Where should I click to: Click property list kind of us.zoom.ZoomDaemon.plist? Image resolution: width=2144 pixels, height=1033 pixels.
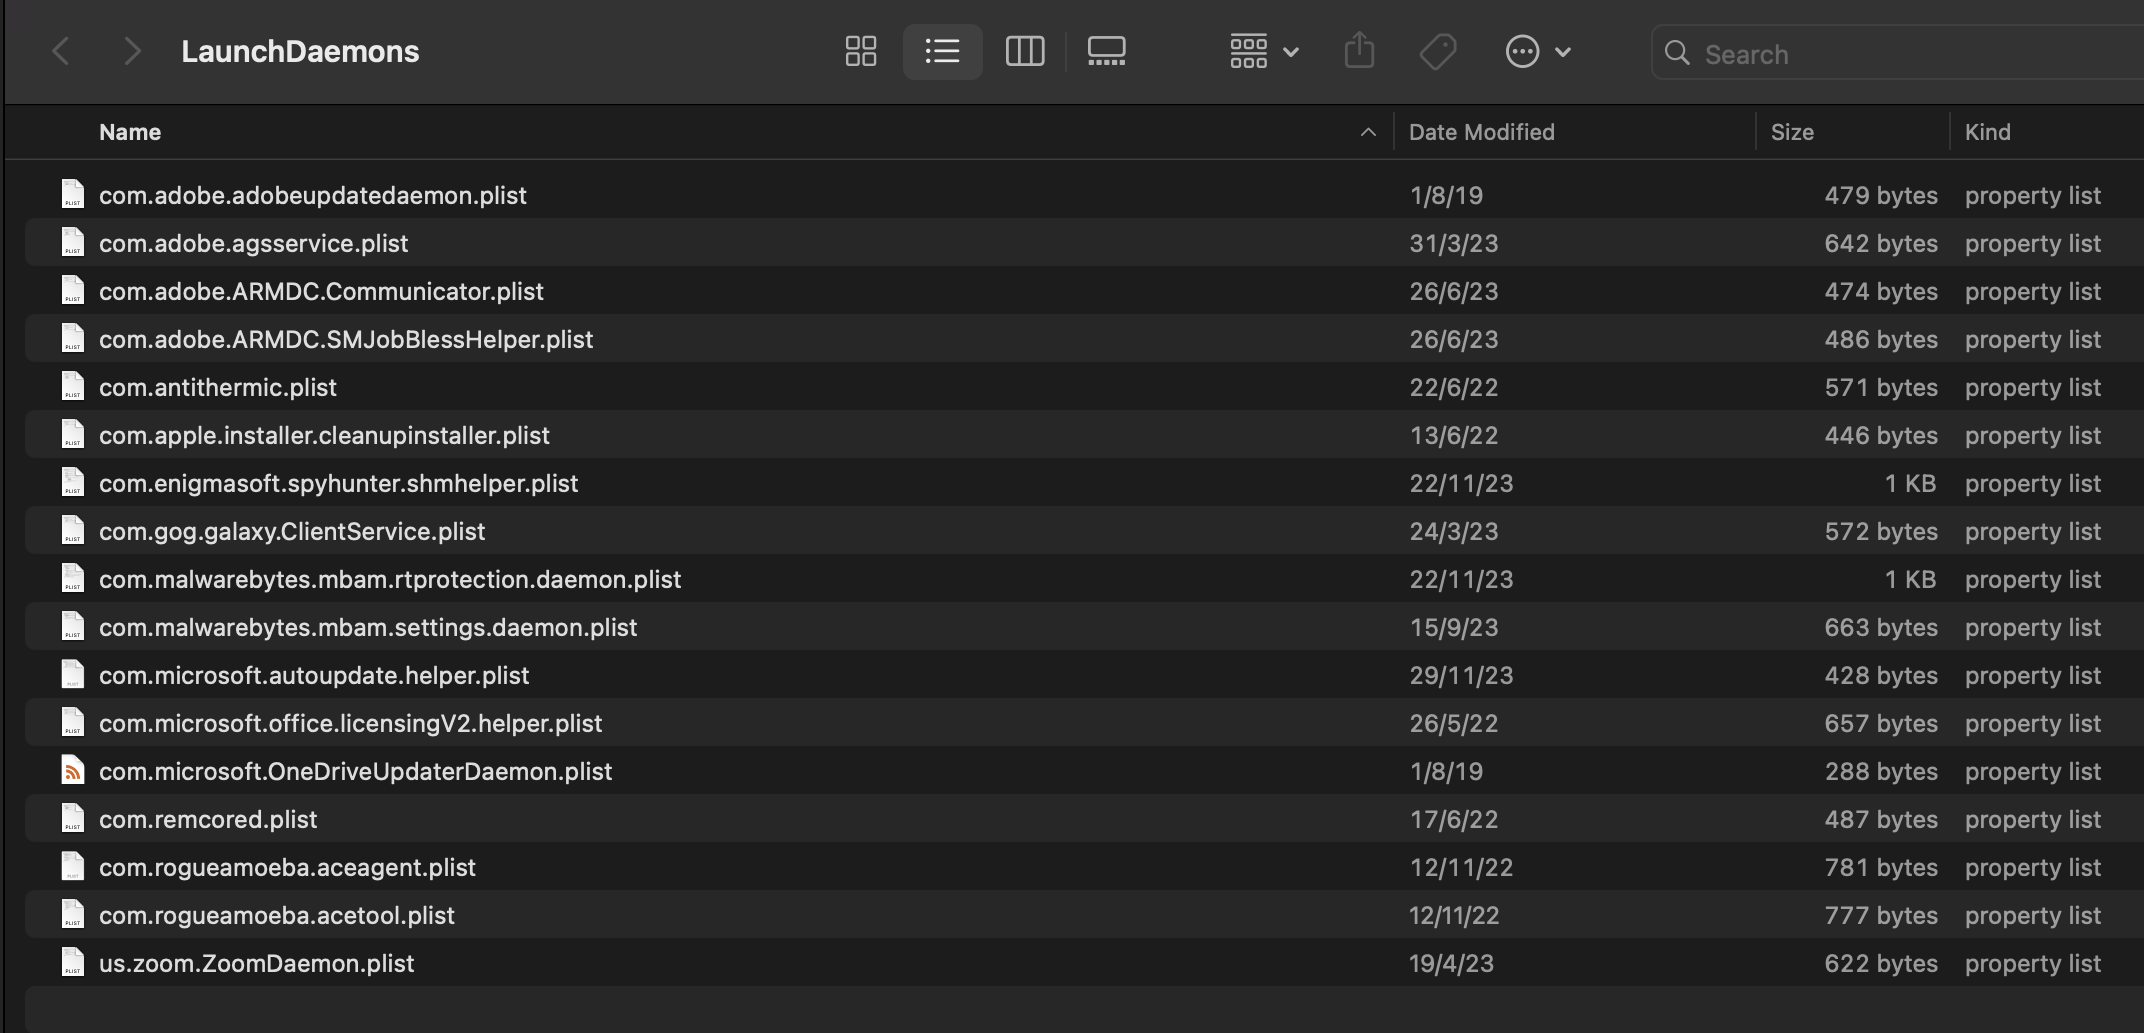click(x=2033, y=963)
